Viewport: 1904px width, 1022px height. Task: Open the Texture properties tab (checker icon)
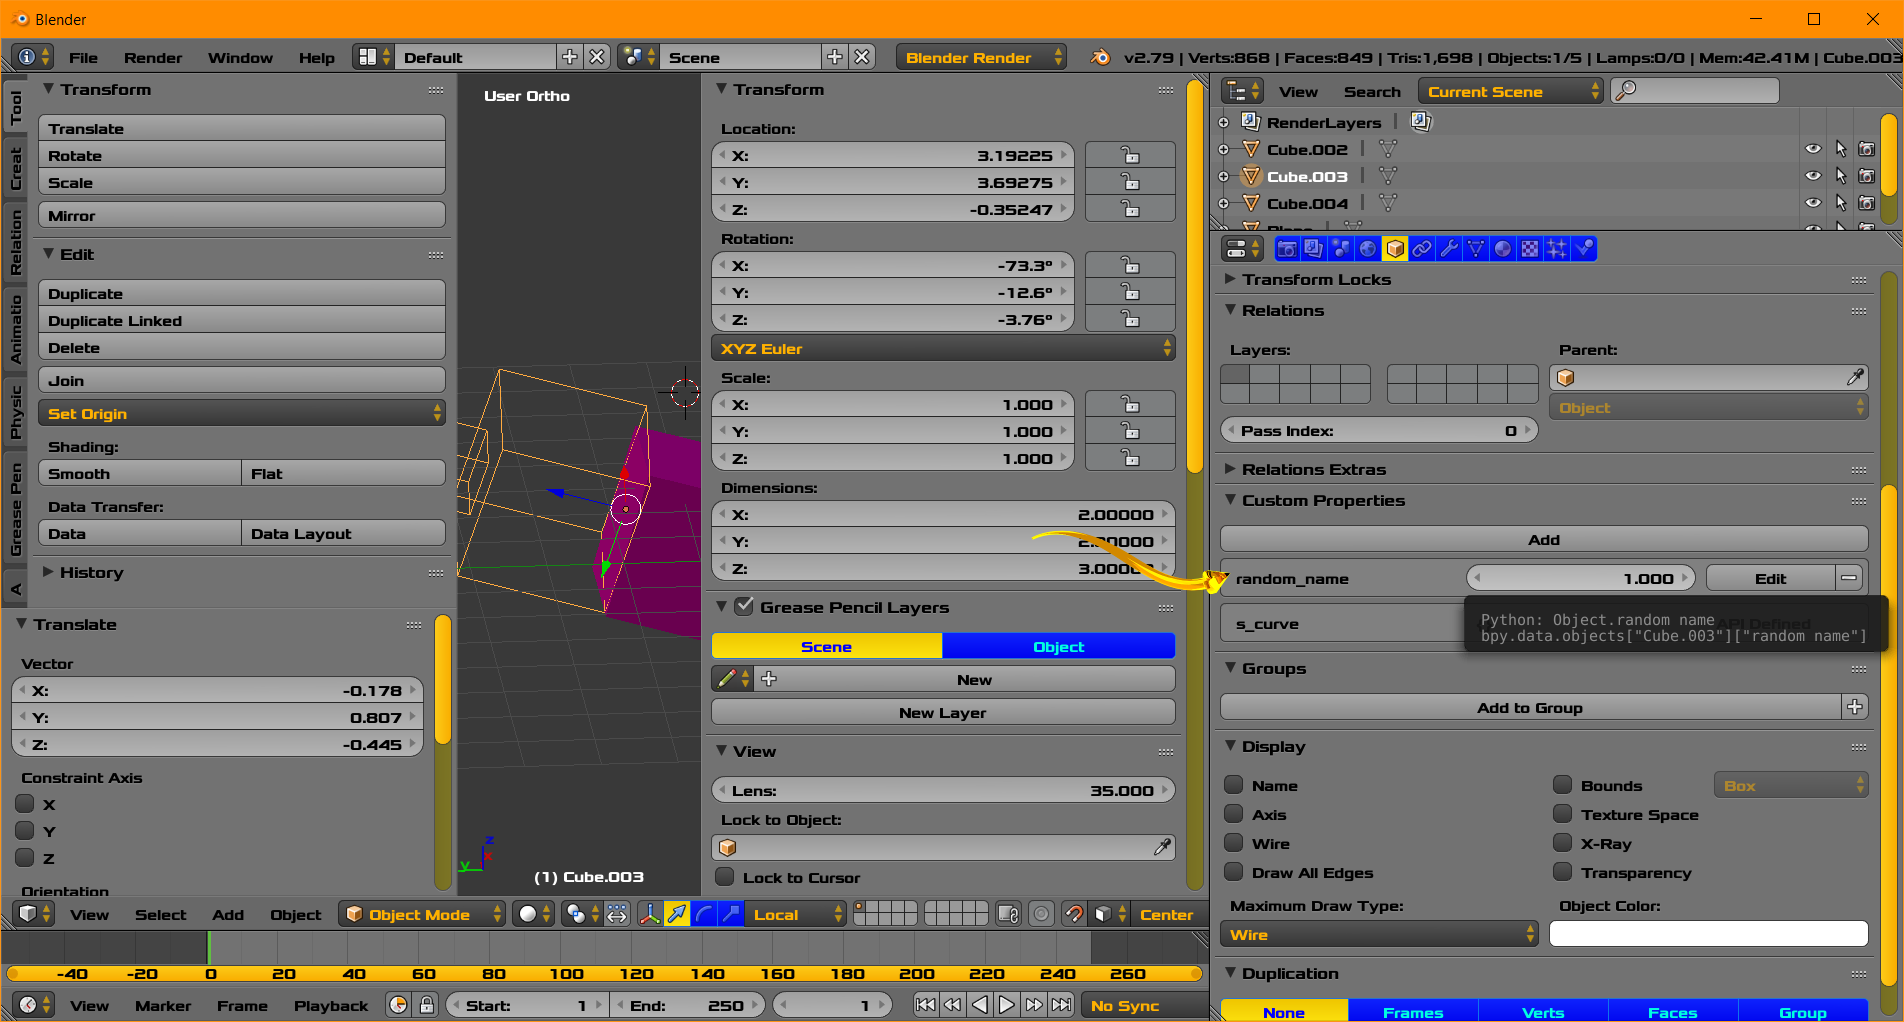(x=1530, y=249)
